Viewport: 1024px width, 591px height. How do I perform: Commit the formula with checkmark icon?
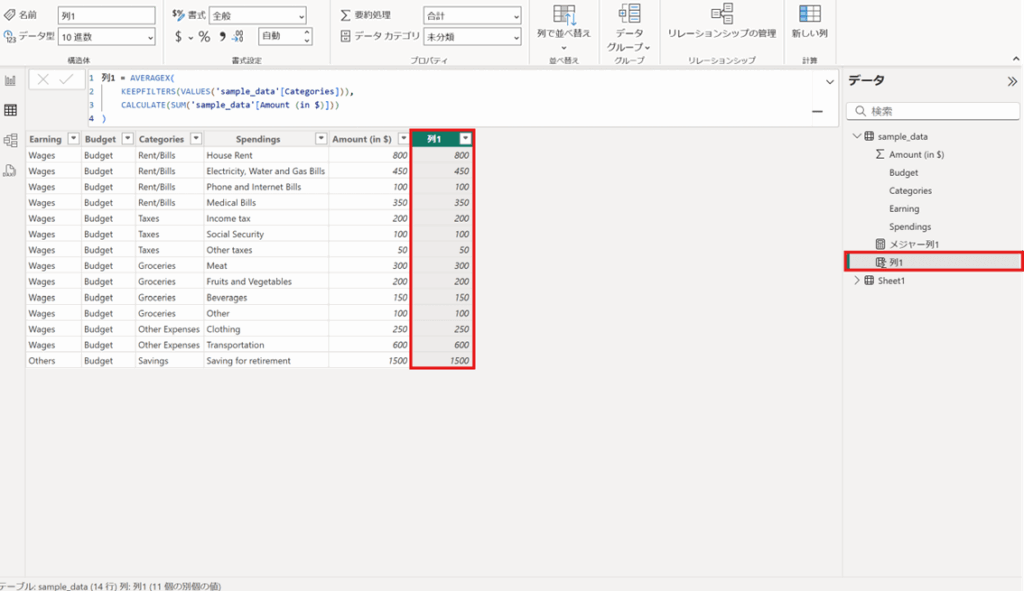tap(66, 80)
